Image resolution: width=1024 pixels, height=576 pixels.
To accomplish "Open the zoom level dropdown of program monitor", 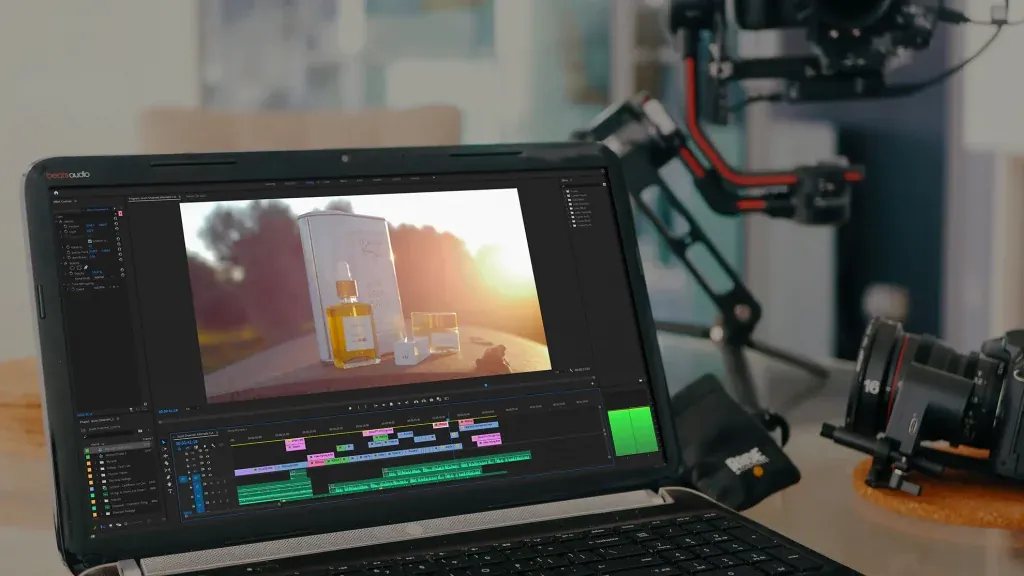I will click(193, 408).
